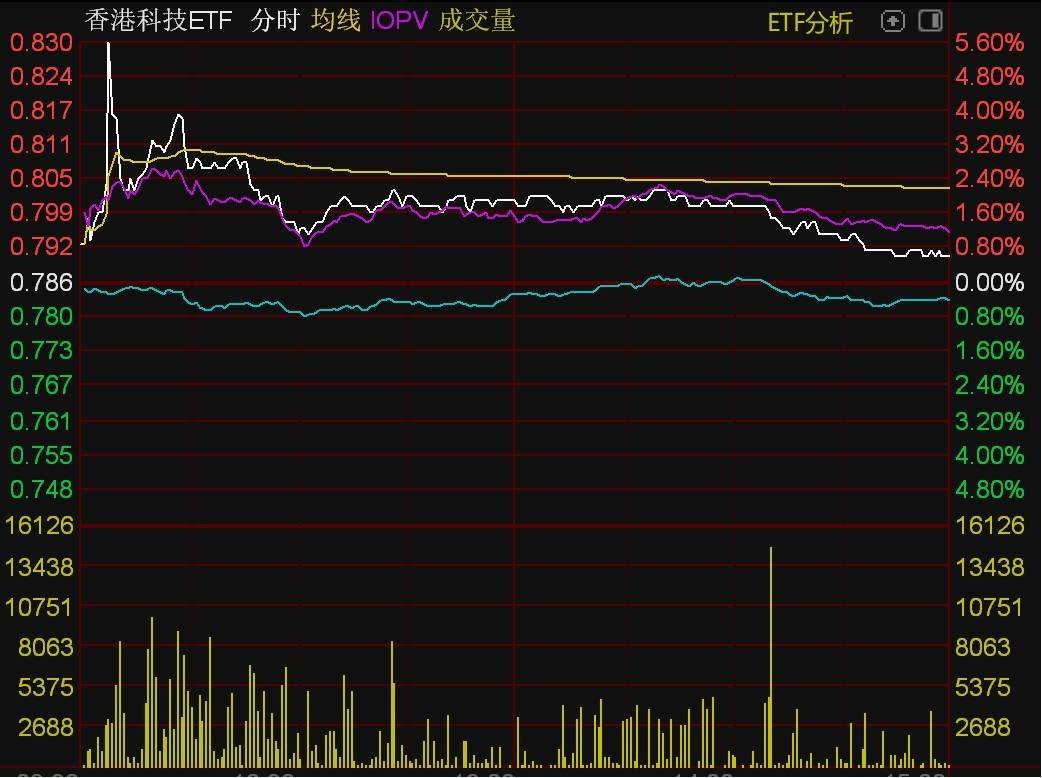Screen dimensions: 1042x778
Task: Click the 5.60% percentage axis label
Action: 989,43
